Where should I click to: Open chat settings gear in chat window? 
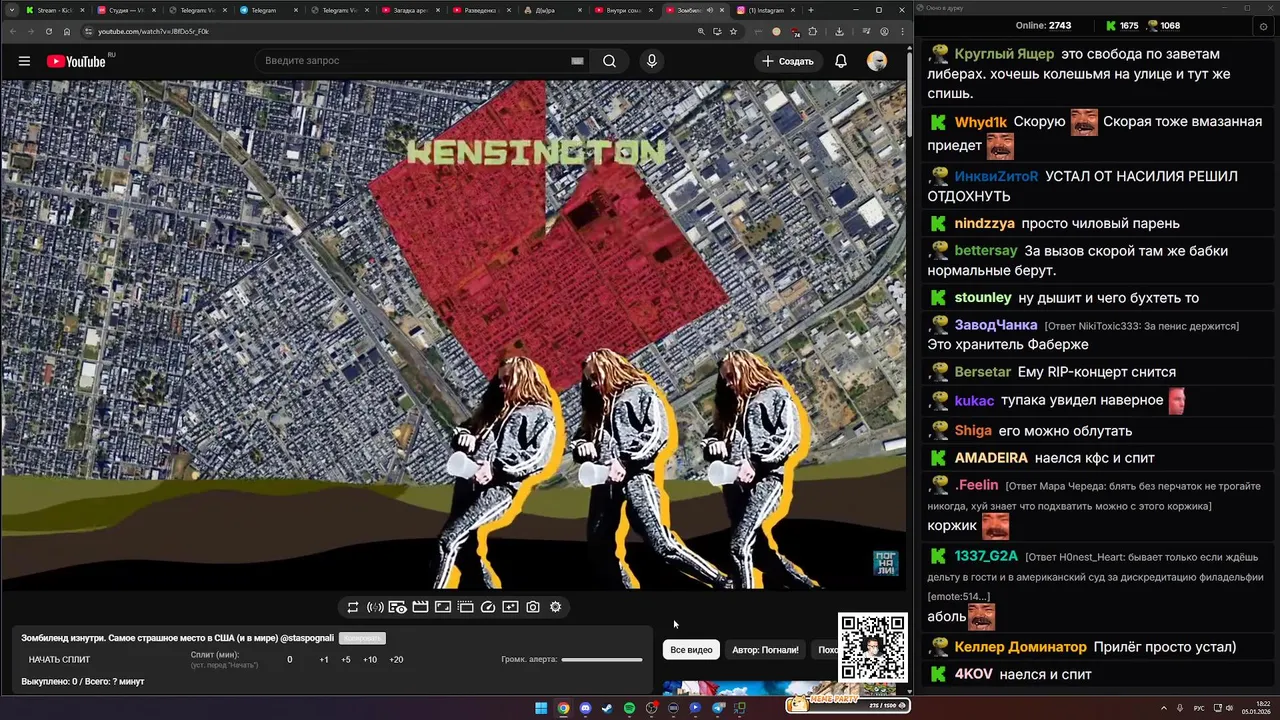pyautogui.click(x=1264, y=26)
